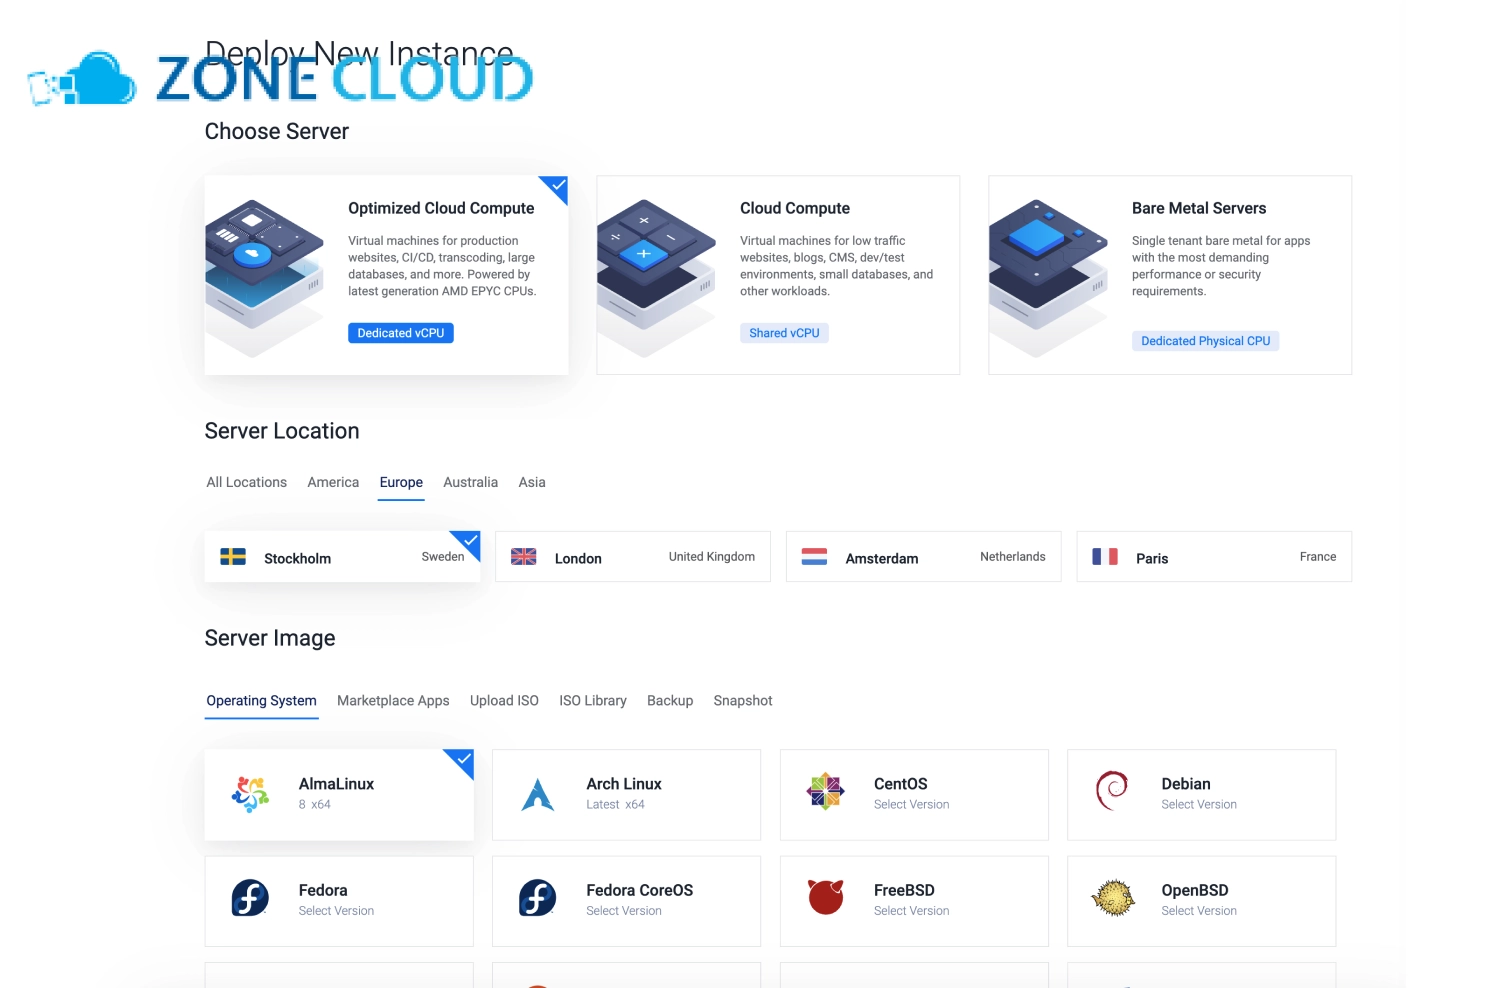Open the Marketplace Apps tab
The height and width of the screenshot is (988, 1500).
(393, 701)
